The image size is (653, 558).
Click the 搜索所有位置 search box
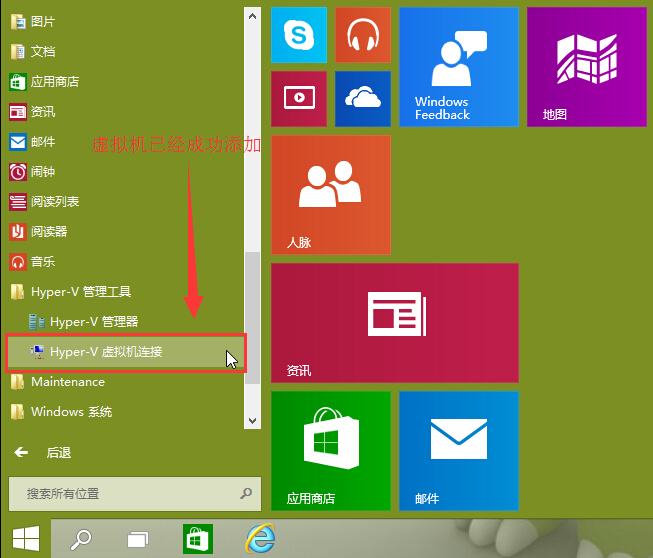point(120,494)
